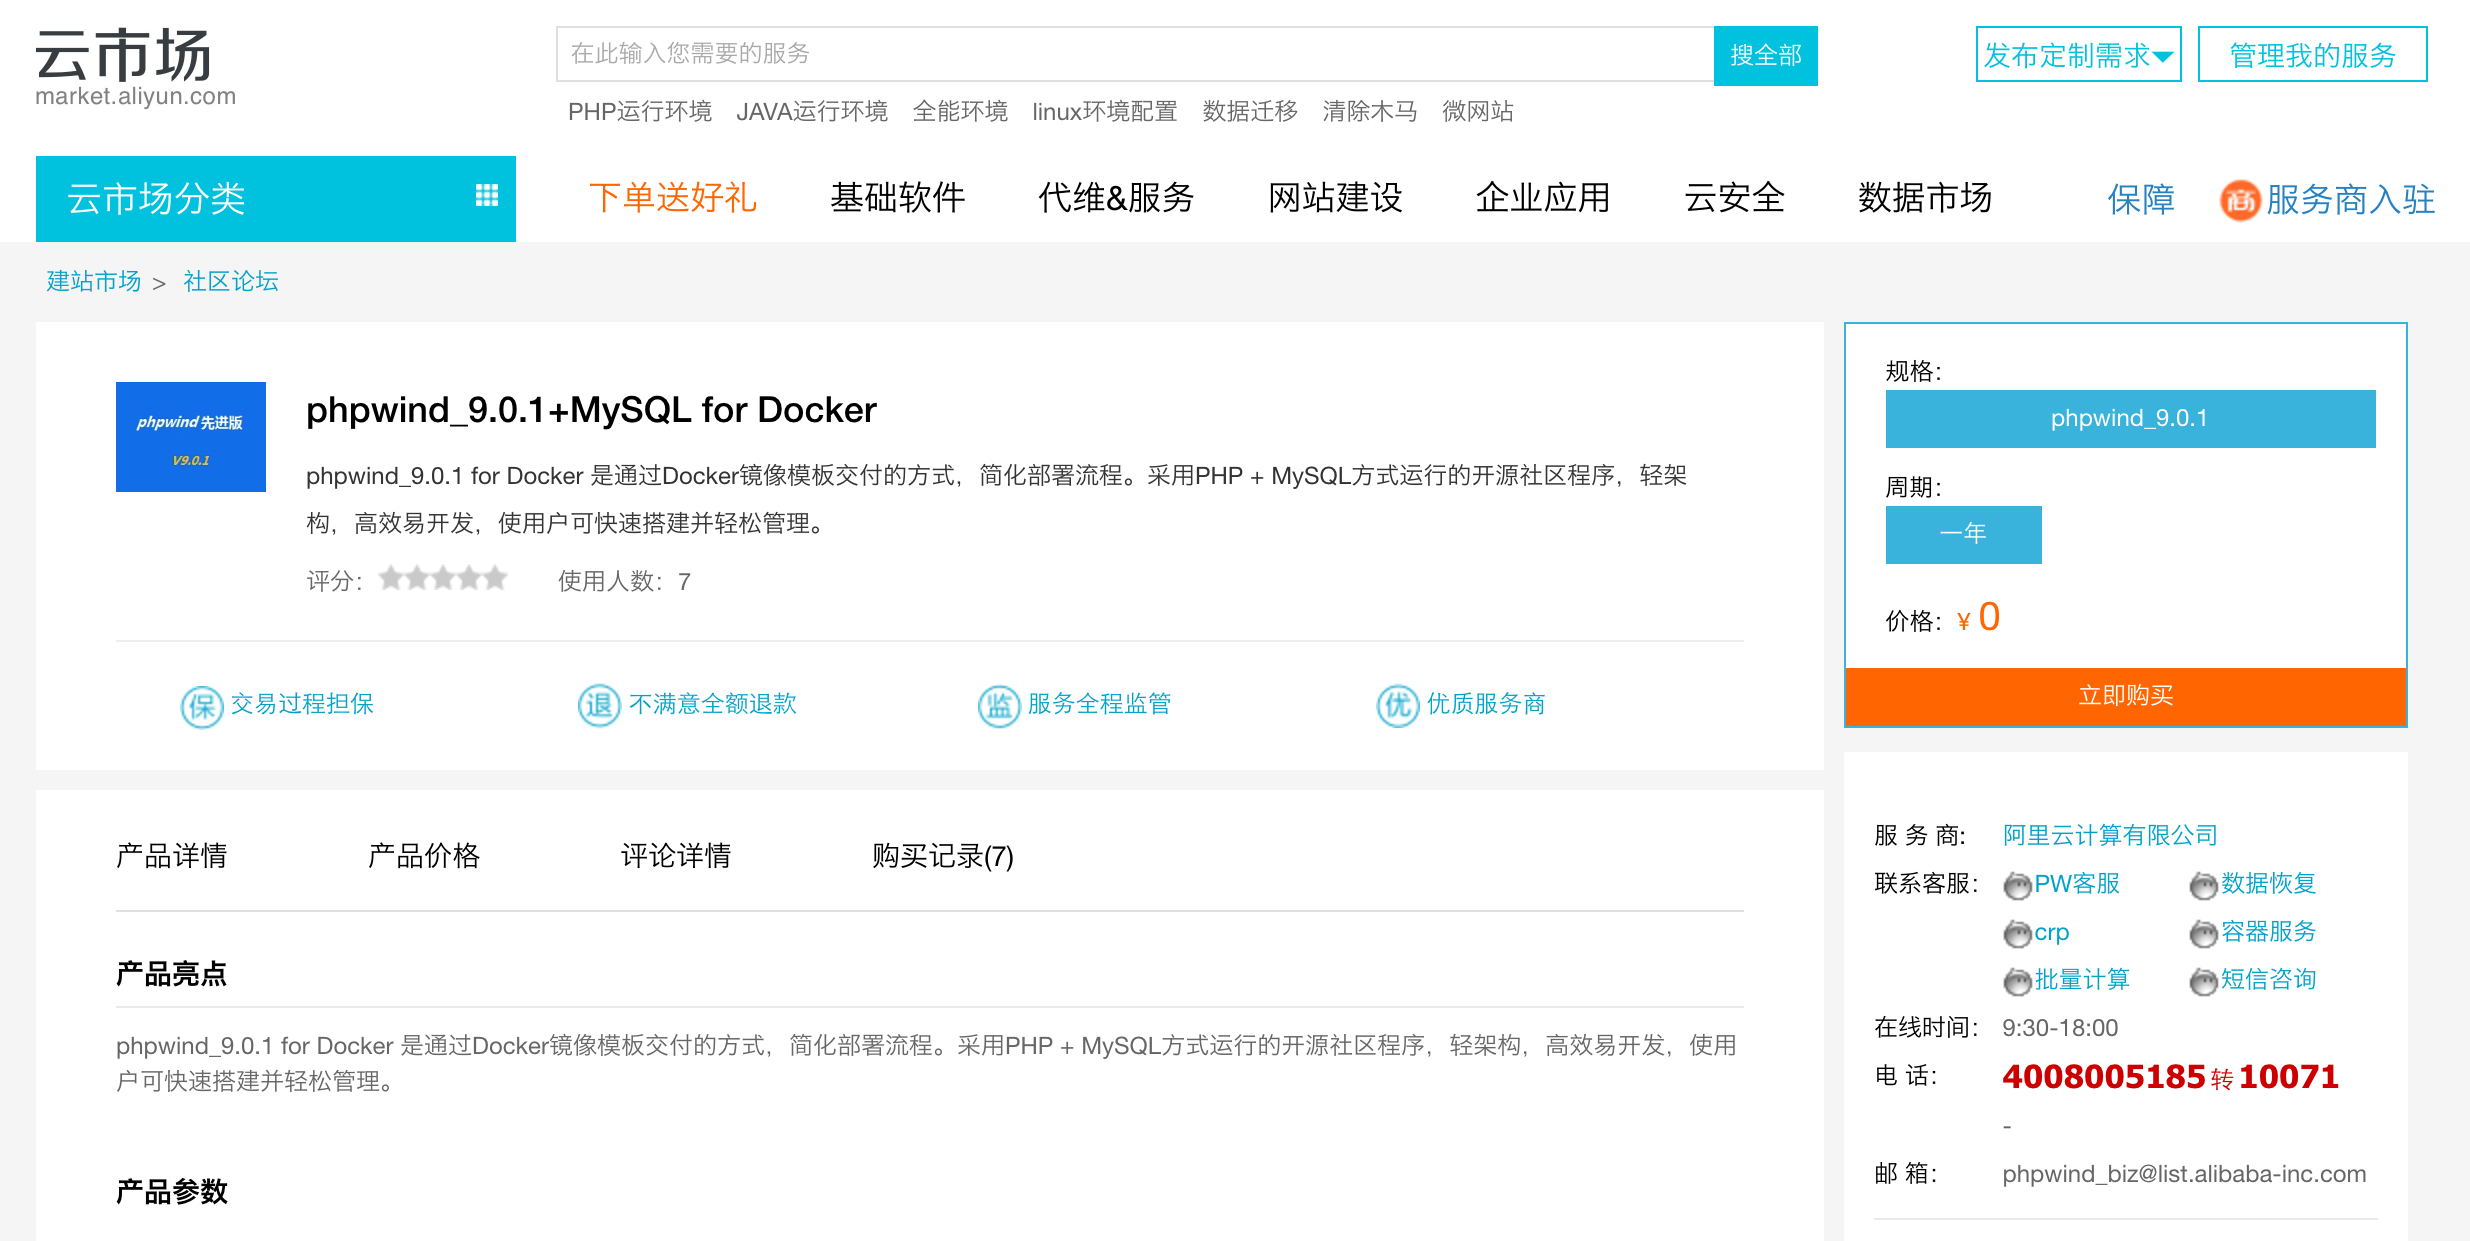Open the 网站建设 menu item
This screenshot has width=2470, height=1241.
1335,198
